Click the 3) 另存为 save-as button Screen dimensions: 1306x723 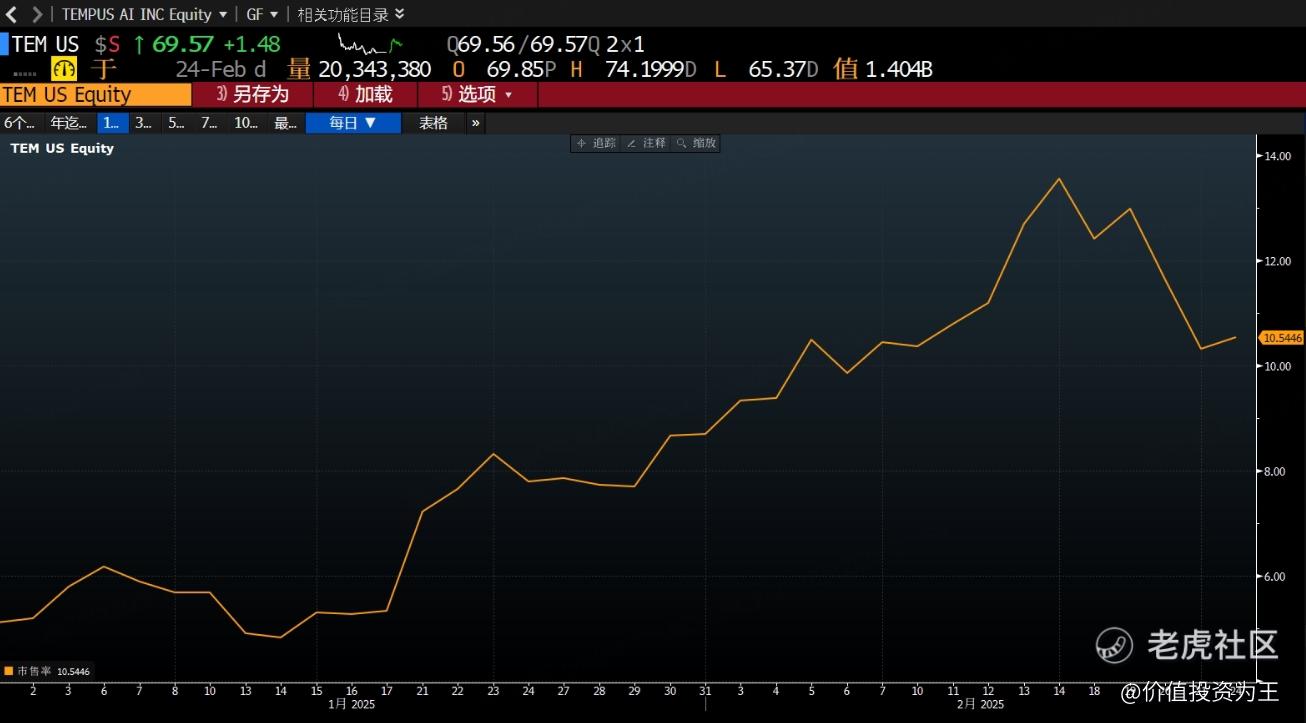pyautogui.click(x=252, y=95)
